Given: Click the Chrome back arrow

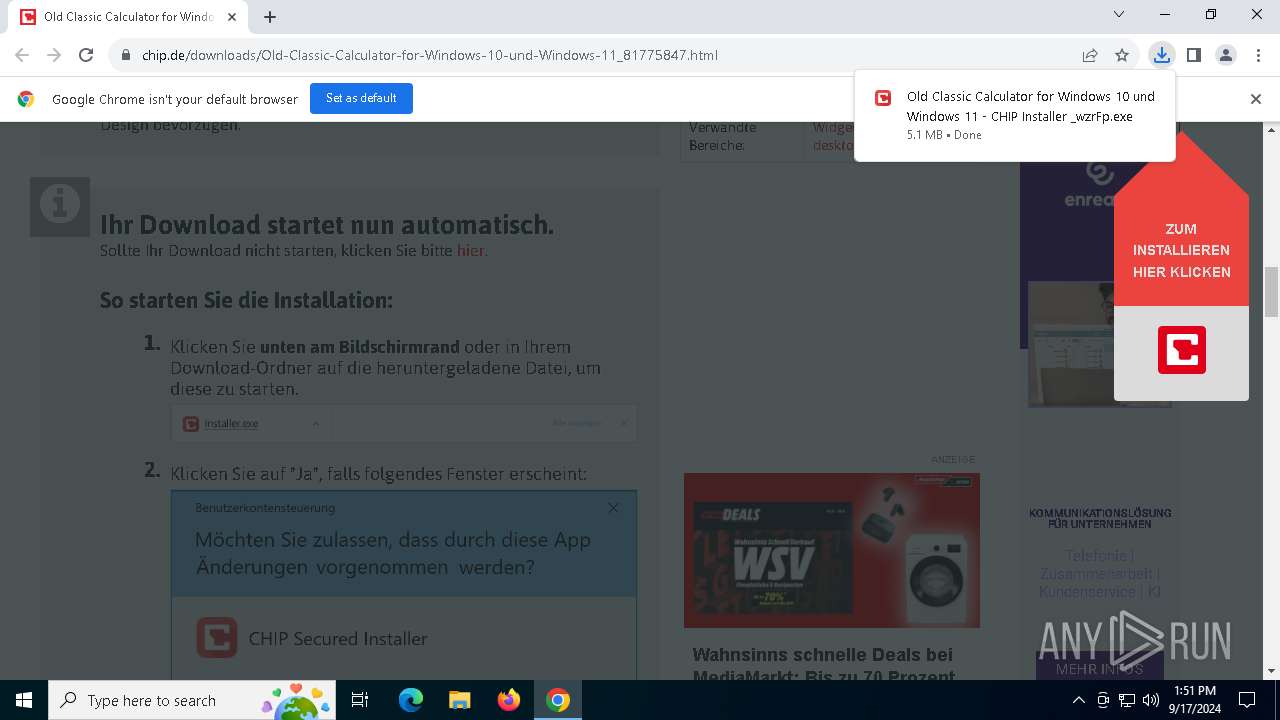Looking at the screenshot, I should click(x=22, y=55).
